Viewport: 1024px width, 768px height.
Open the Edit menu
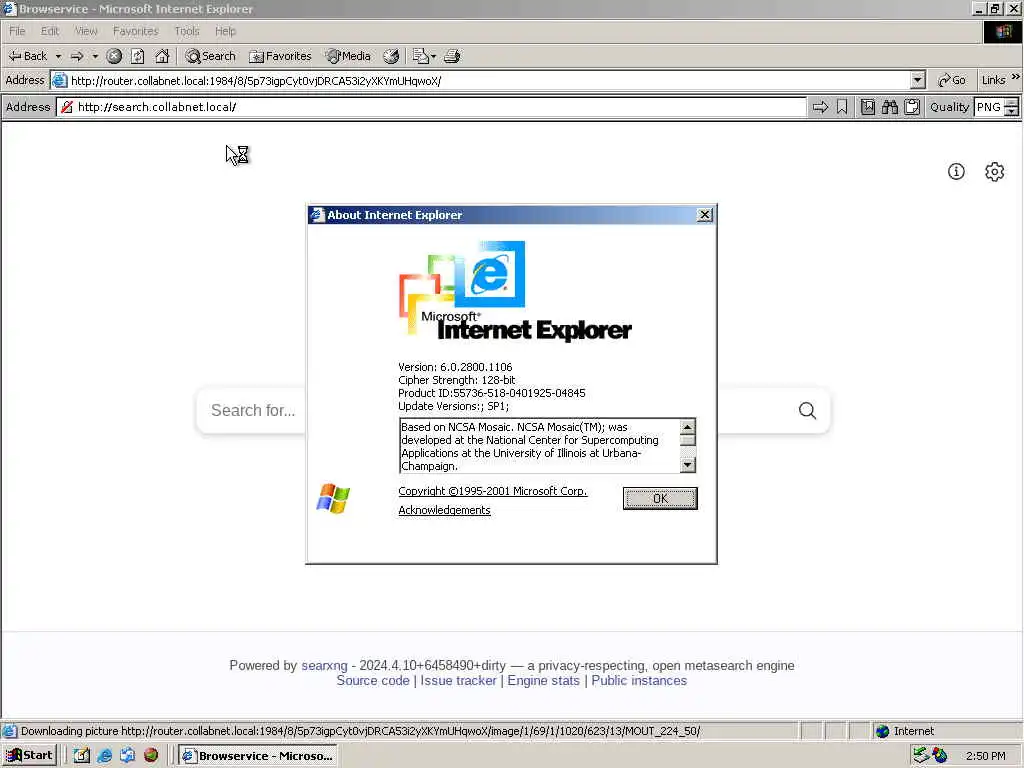(x=50, y=31)
